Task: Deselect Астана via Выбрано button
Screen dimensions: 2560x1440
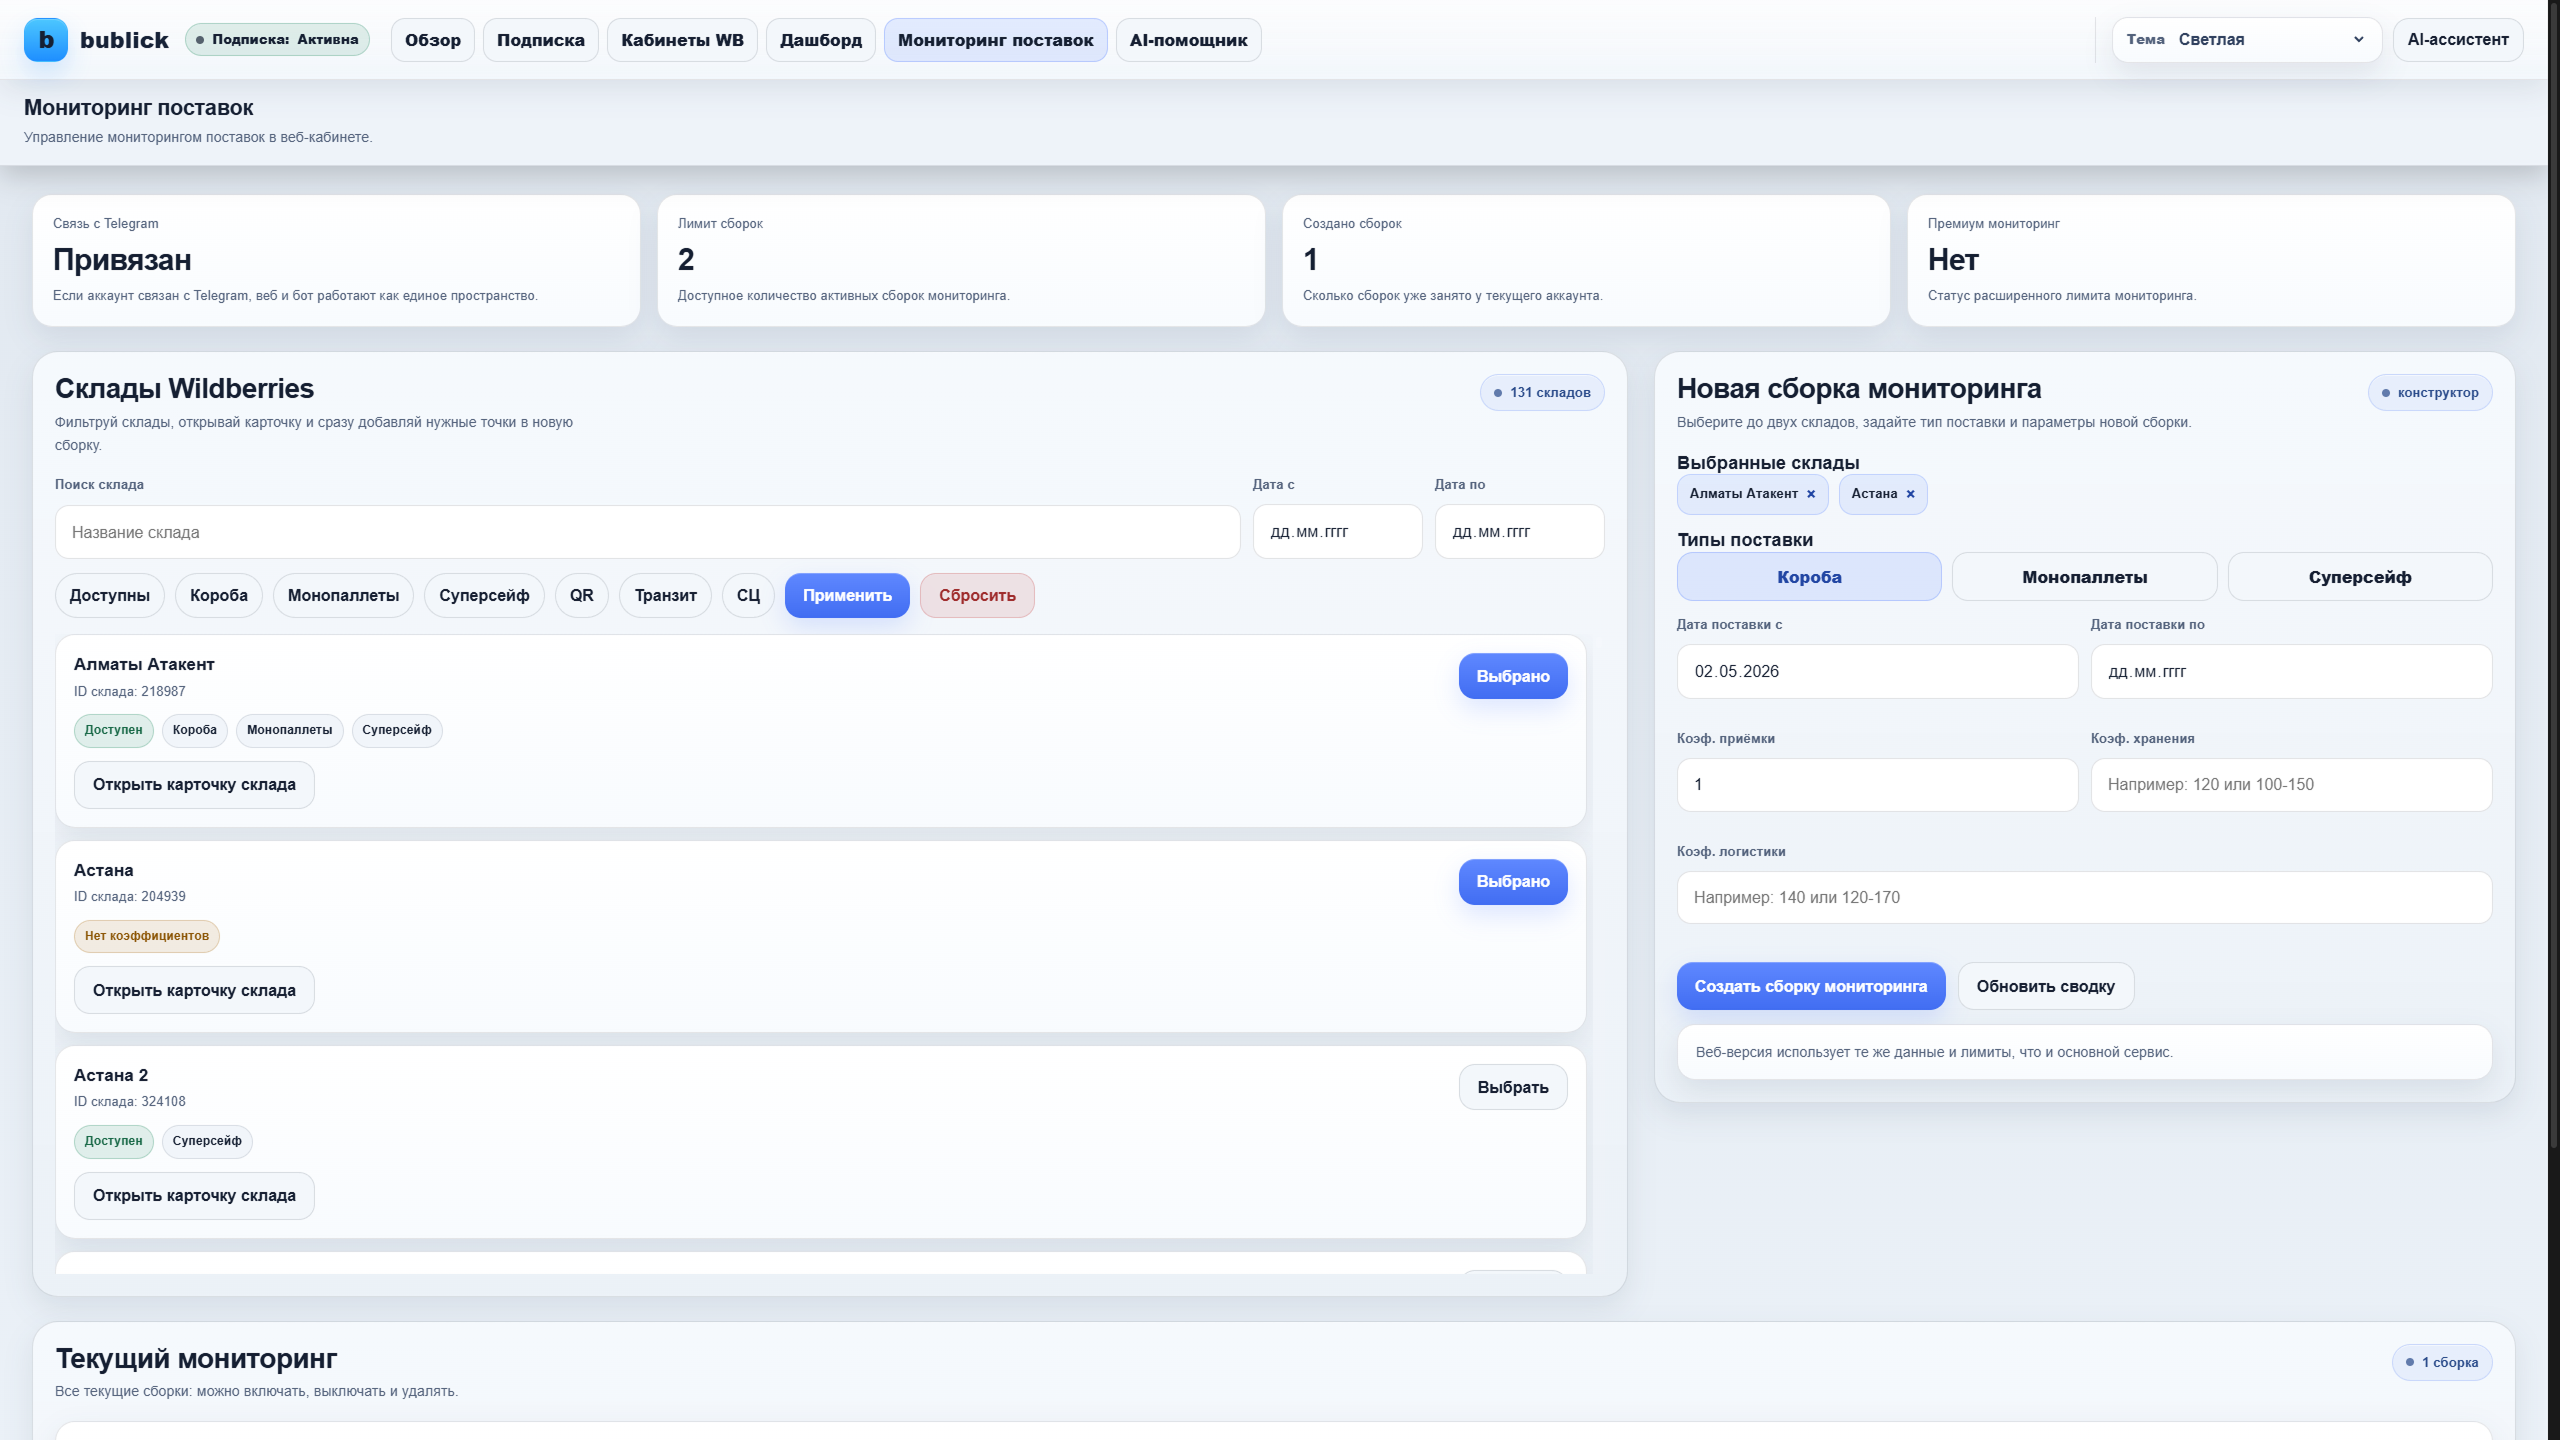Action: 1513,882
